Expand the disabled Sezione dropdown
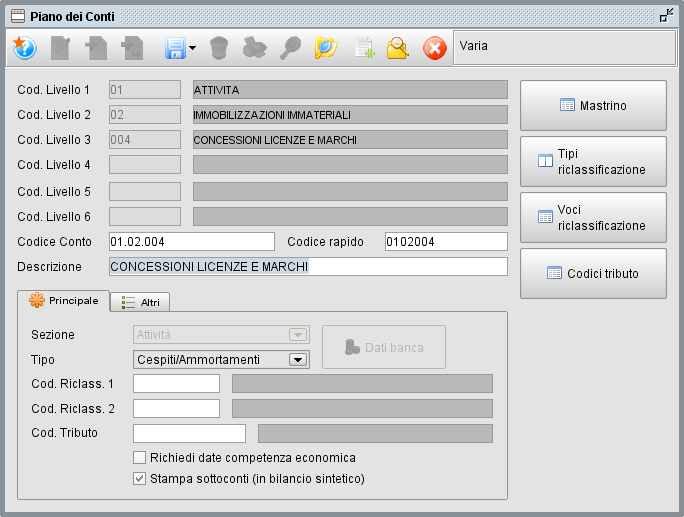The width and height of the screenshot is (684, 517). pyautogui.click(x=298, y=335)
